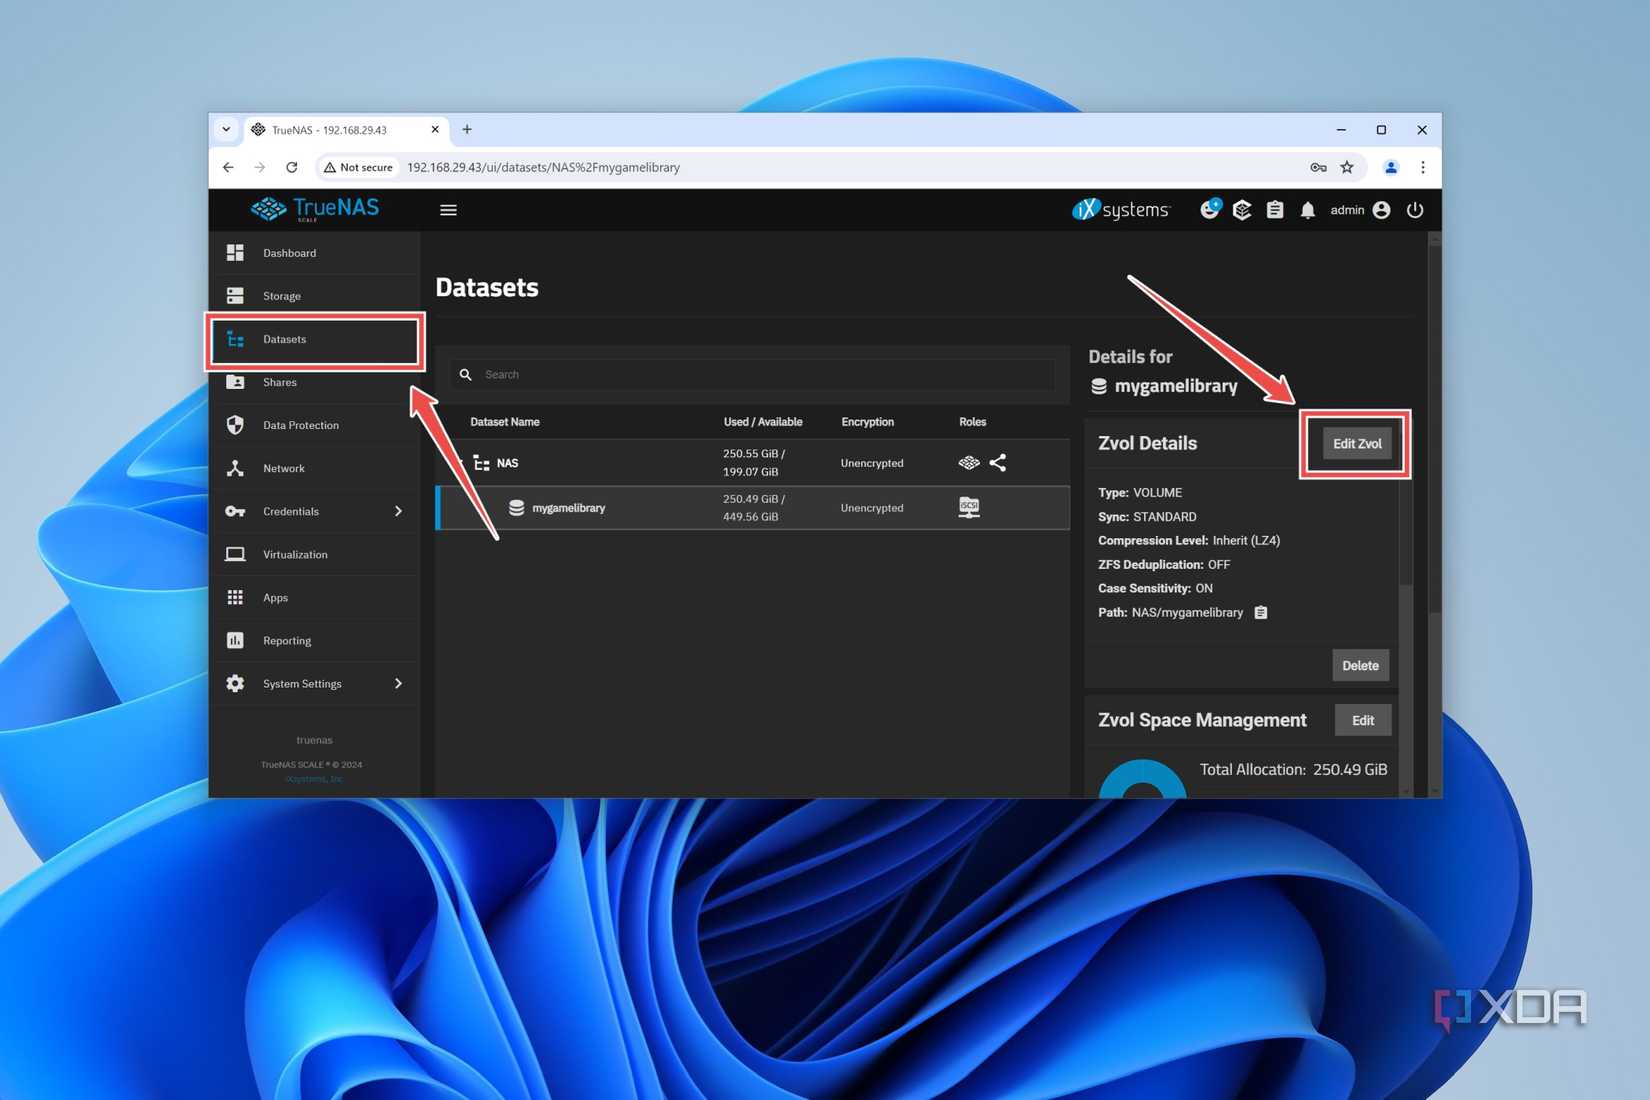Open the Dashboard sidebar item

coord(314,253)
